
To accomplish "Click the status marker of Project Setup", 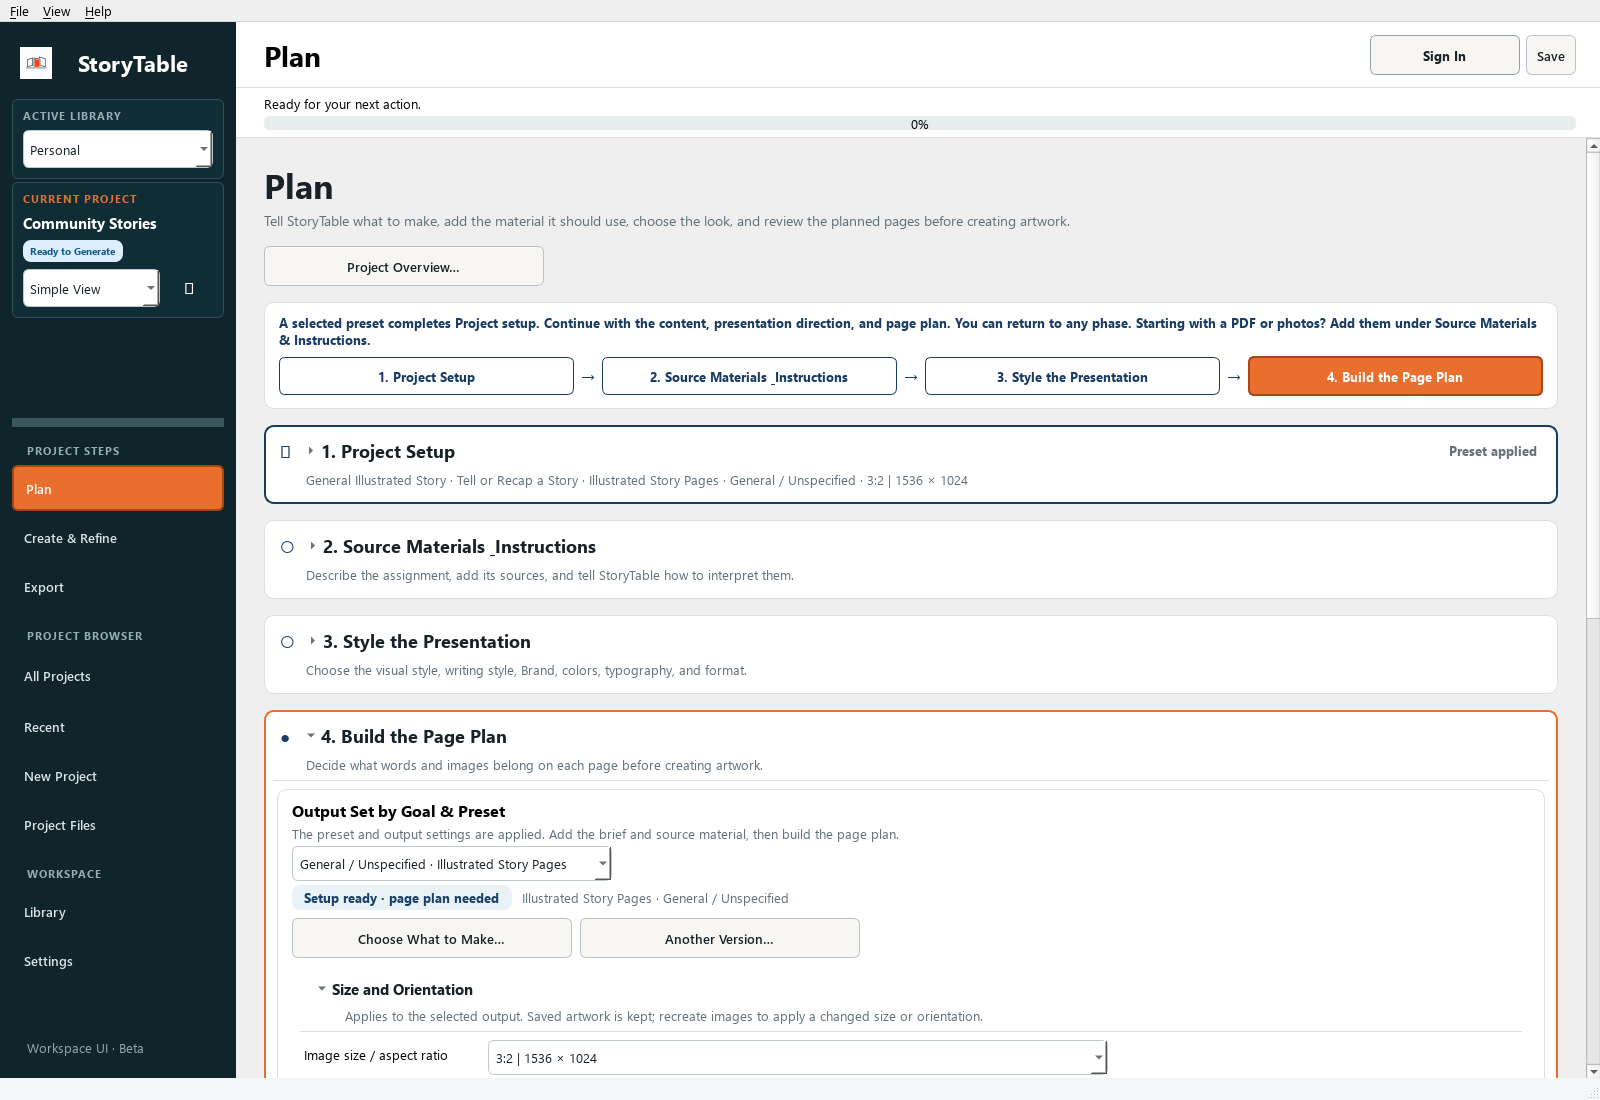I will pos(286,452).
